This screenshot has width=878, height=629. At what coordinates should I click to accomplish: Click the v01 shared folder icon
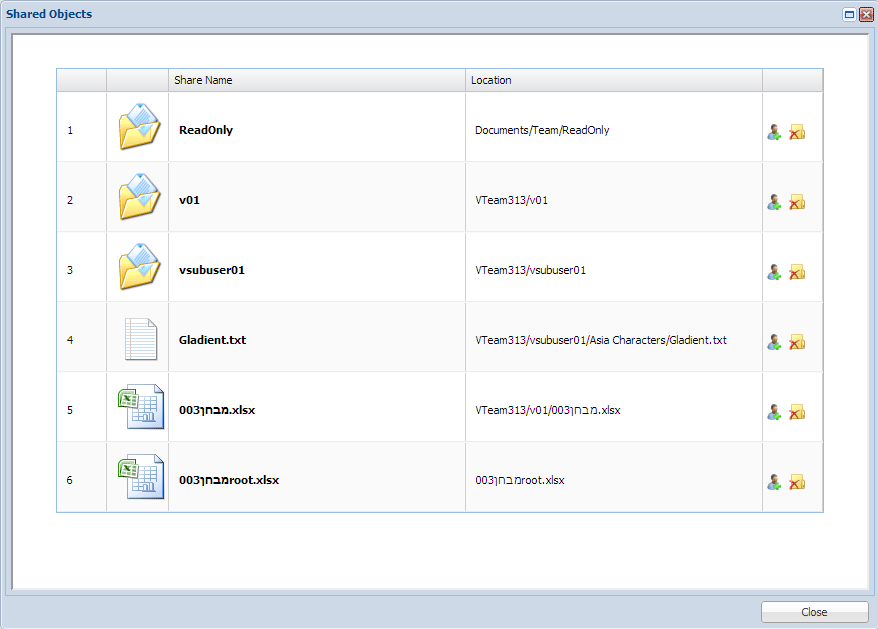pos(139,197)
